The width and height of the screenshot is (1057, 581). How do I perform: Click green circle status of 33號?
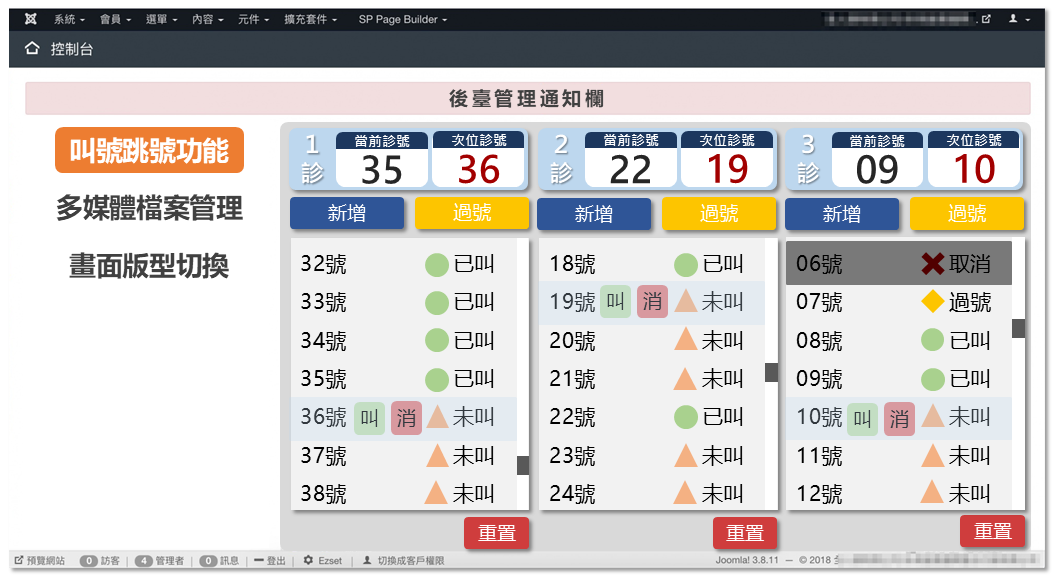tap(437, 303)
